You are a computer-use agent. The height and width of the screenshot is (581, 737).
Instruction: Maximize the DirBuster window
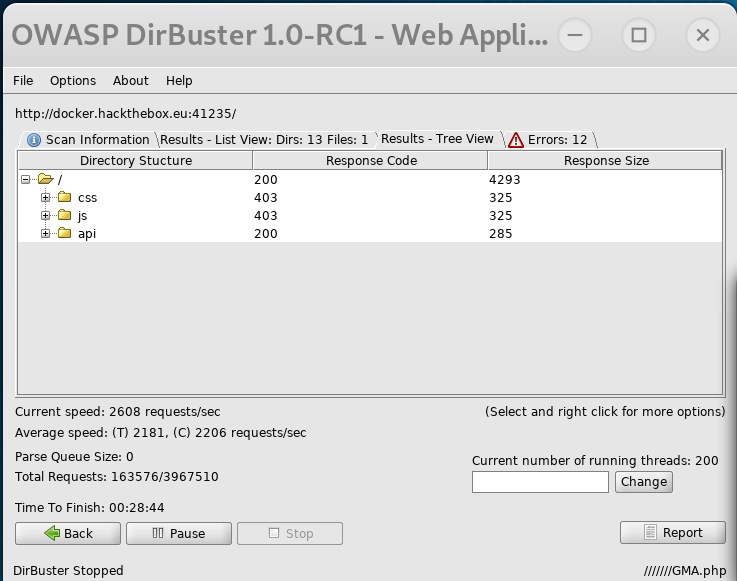click(x=638, y=35)
